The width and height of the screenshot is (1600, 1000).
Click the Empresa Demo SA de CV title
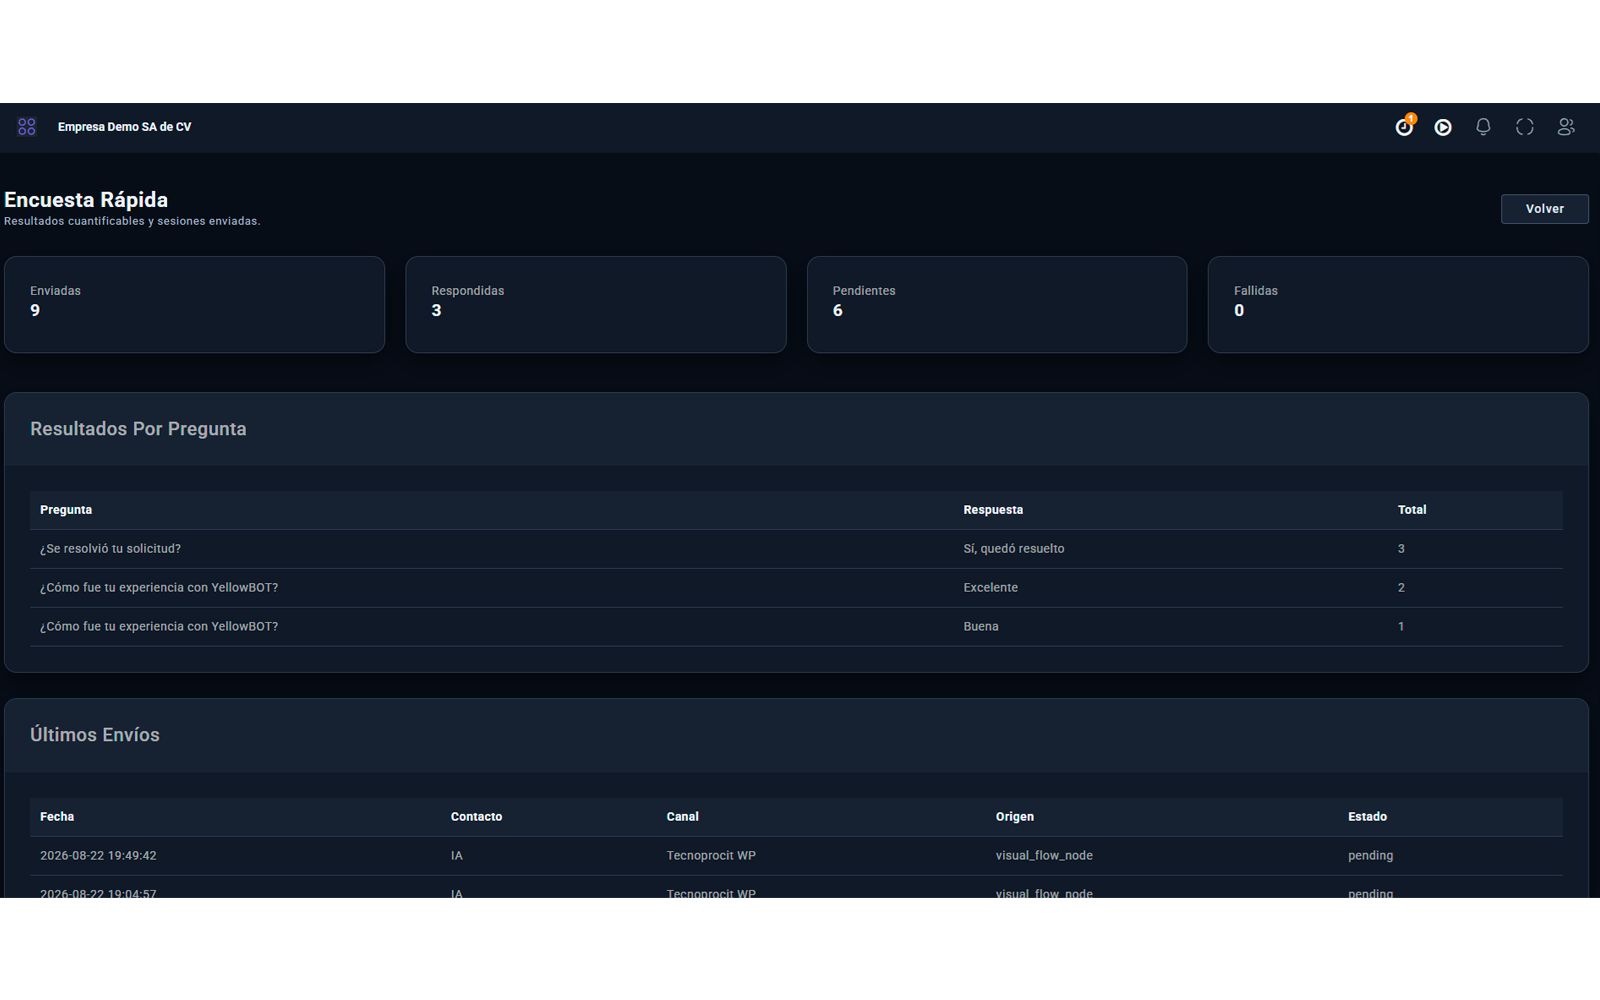[124, 127]
